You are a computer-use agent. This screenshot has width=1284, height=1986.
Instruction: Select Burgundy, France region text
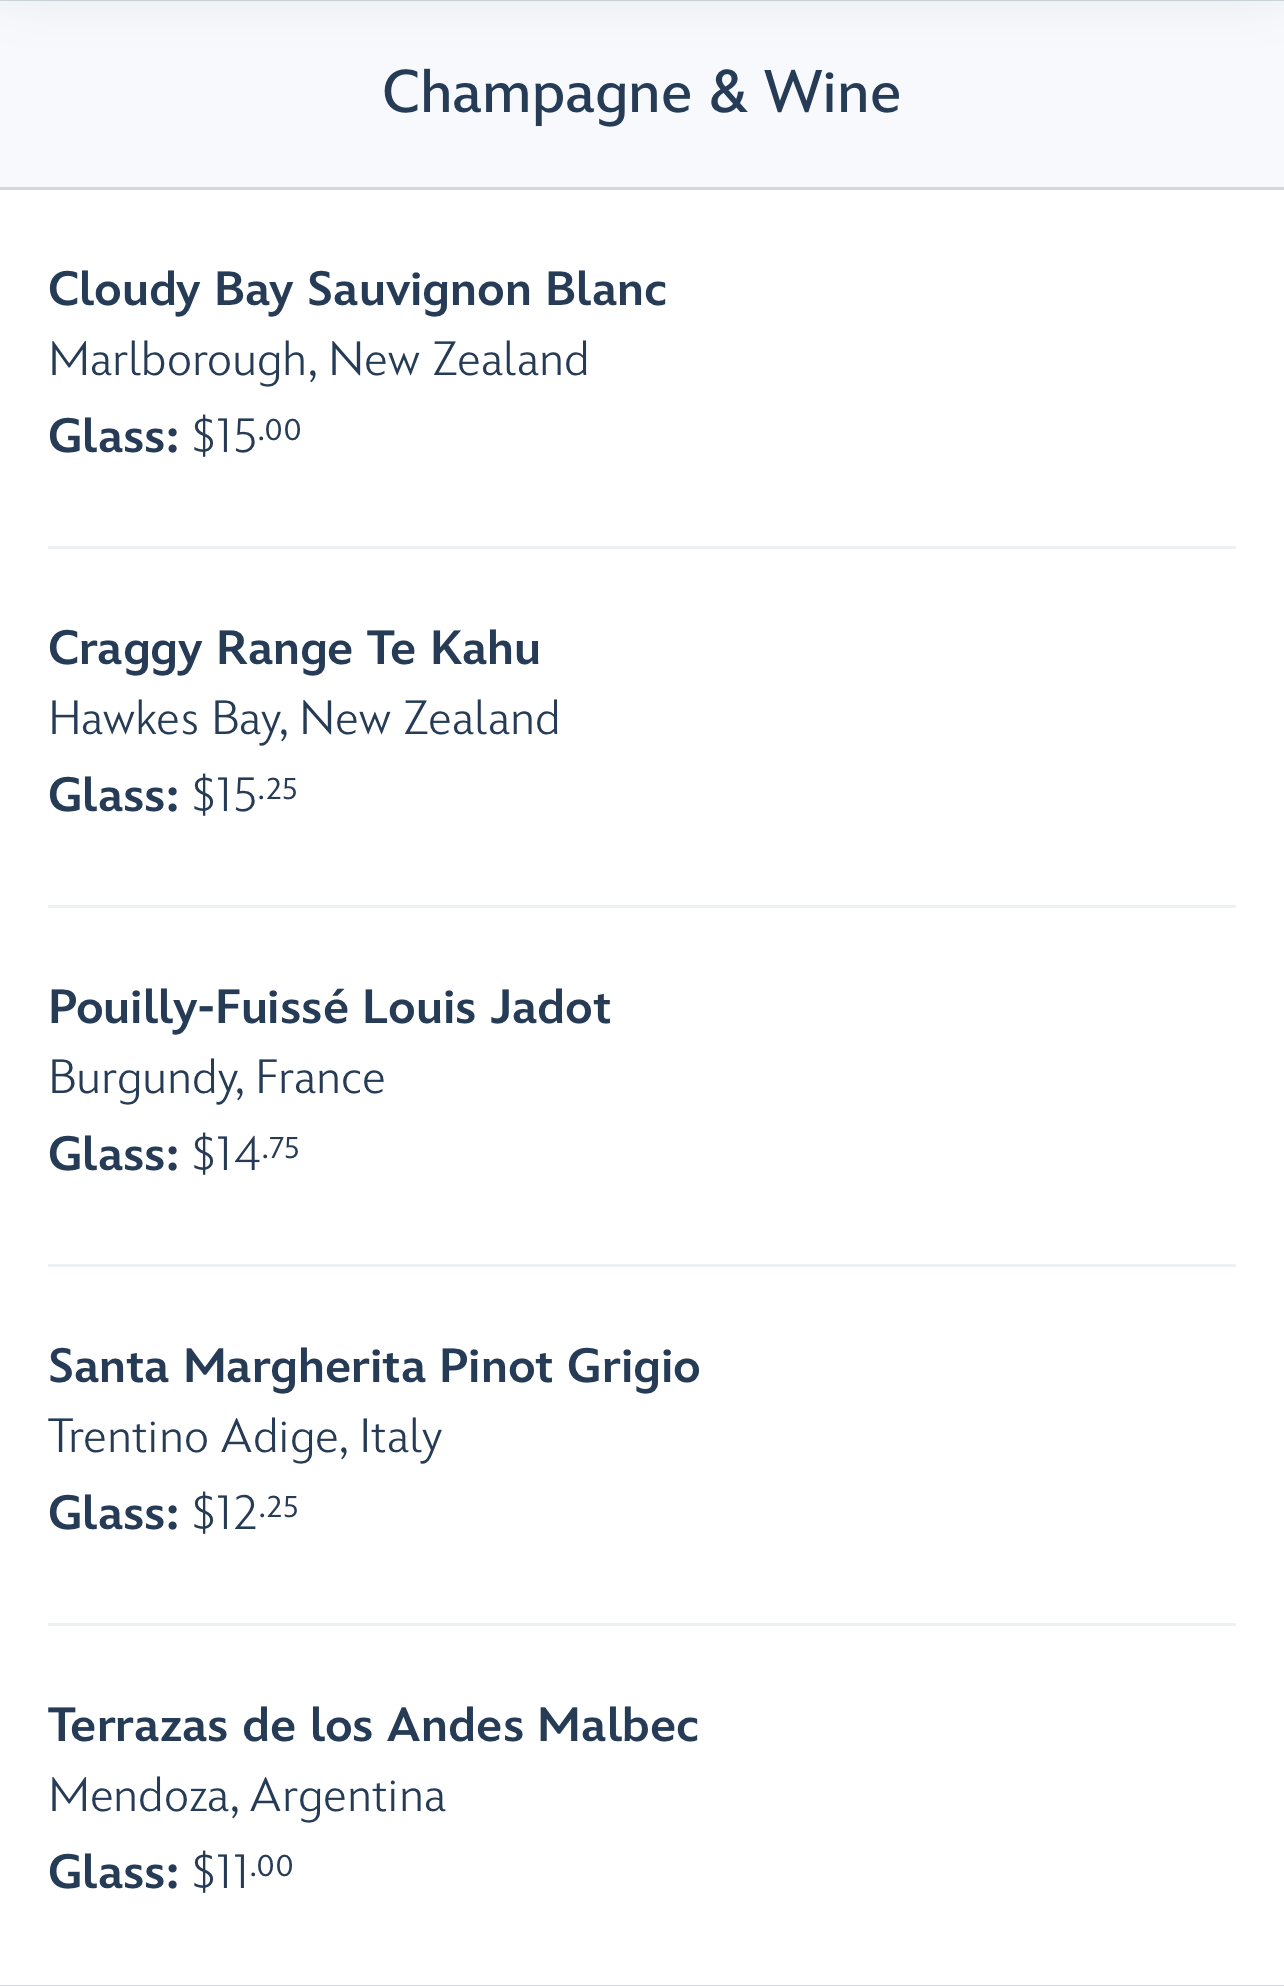(217, 1079)
